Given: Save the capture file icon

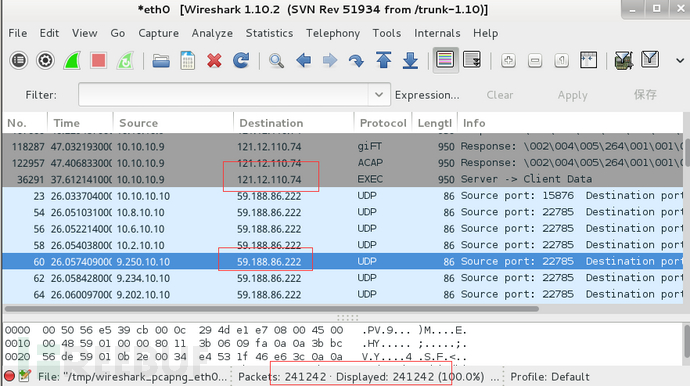Looking at the screenshot, I should [187, 61].
